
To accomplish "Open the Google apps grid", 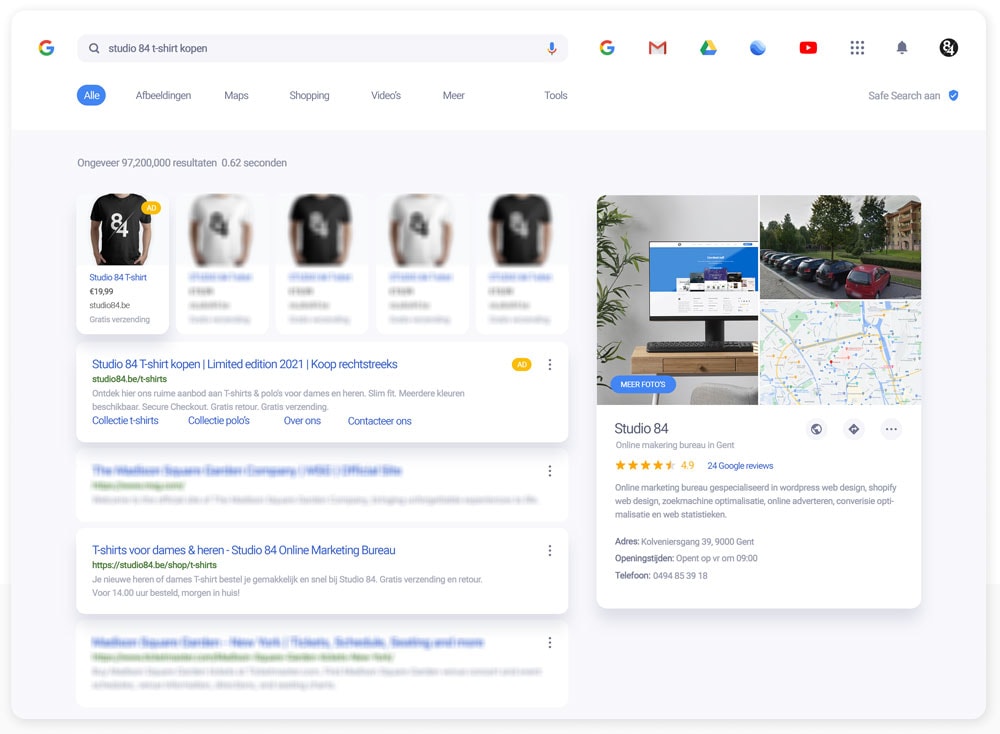I will pyautogui.click(x=857, y=48).
